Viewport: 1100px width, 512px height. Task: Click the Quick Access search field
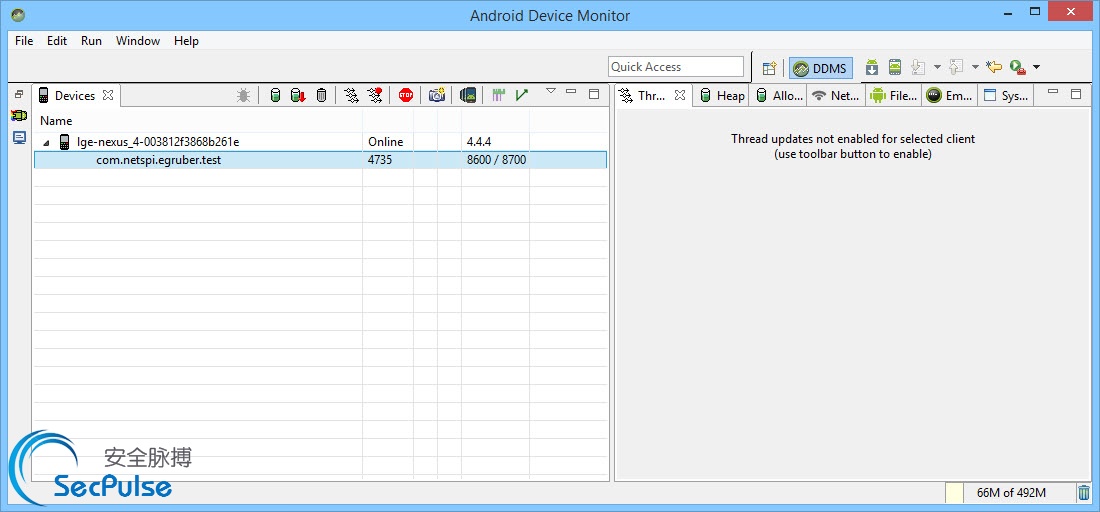(x=676, y=67)
